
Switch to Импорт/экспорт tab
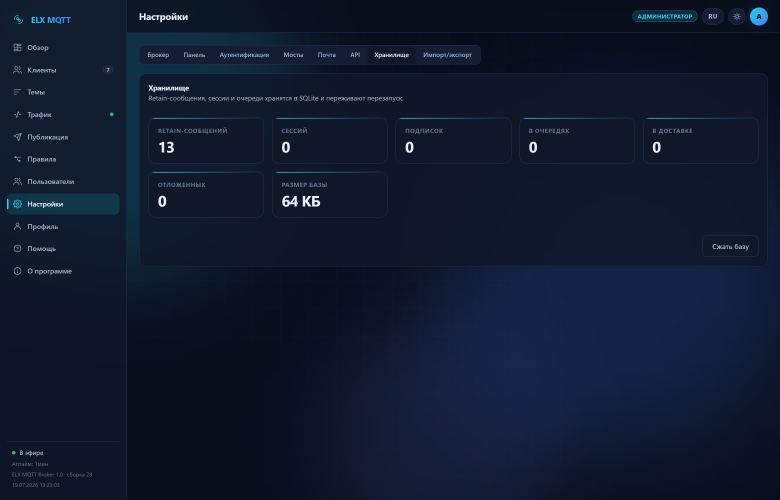447,55
